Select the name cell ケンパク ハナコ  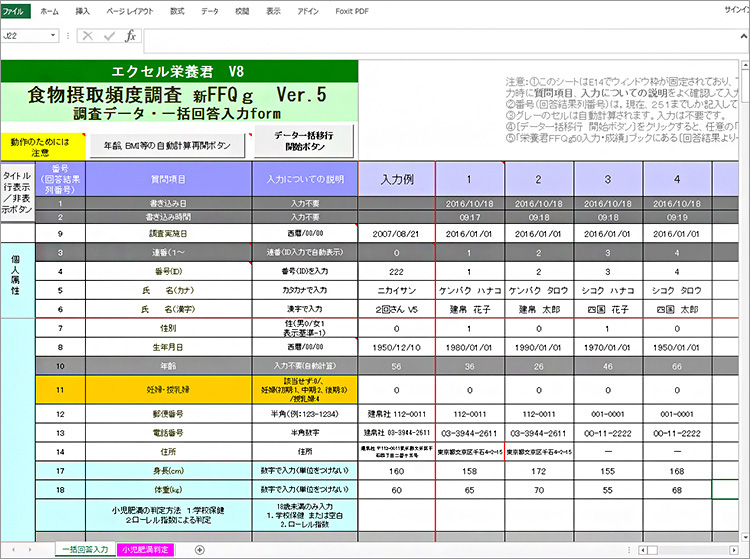(x=470, y=290)
